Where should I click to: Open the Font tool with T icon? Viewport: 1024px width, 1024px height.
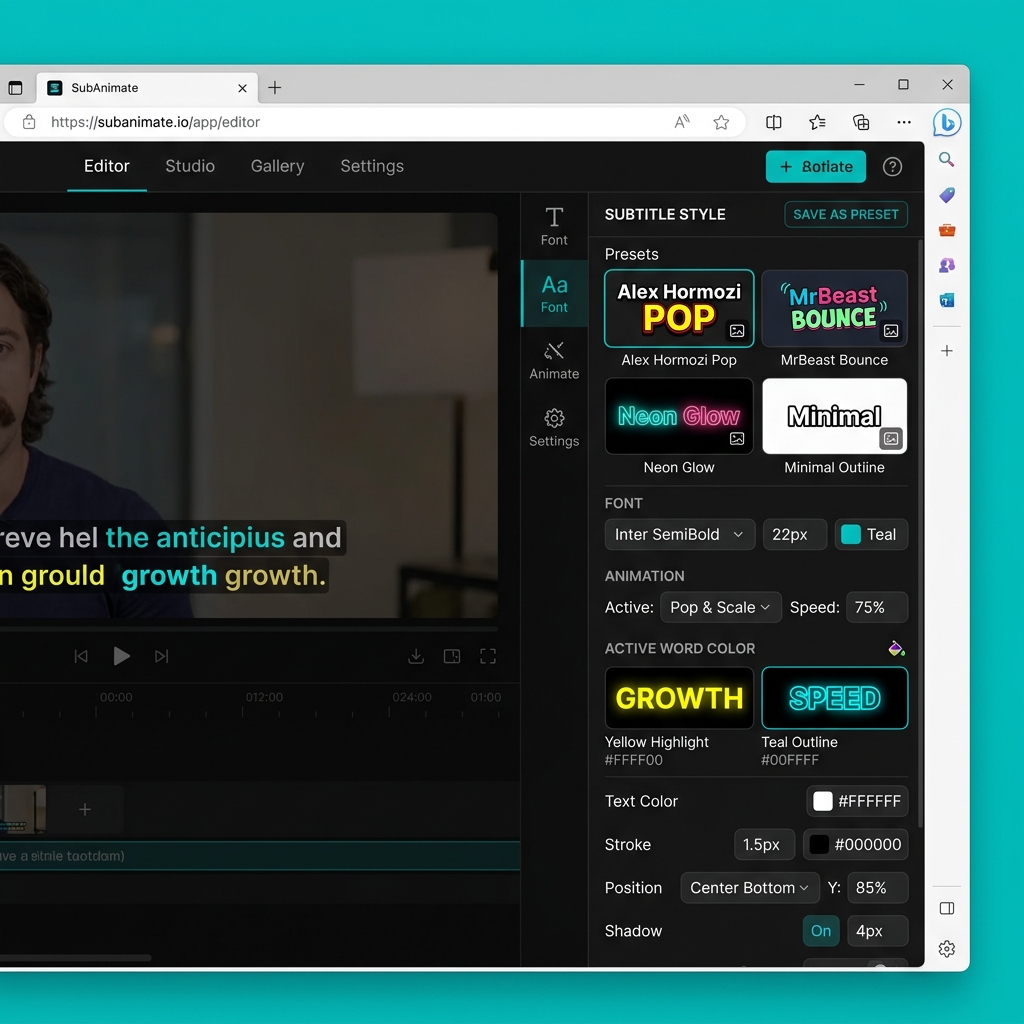554,226
